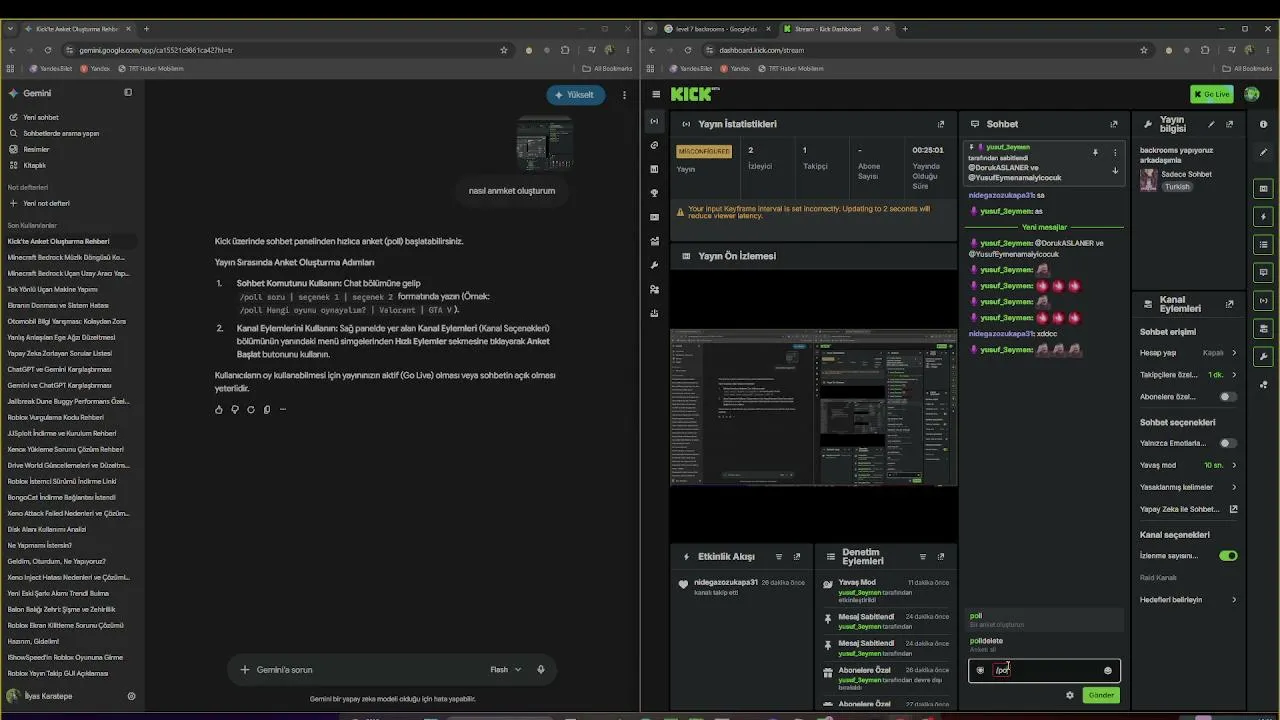Open the uploaded image thumbnail in Gemini chat
Viewport: 1280px width, 720px height.
click(544, 144)
